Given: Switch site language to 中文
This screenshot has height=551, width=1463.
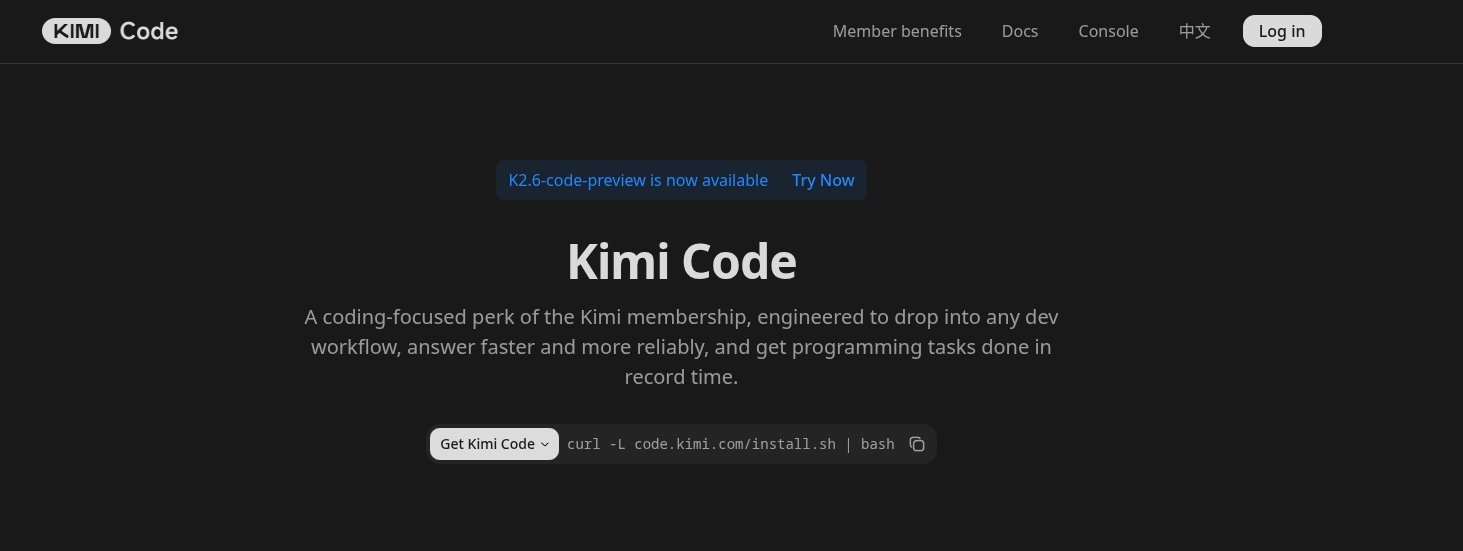Looking at the screenshot, I should pos(1195,31).
